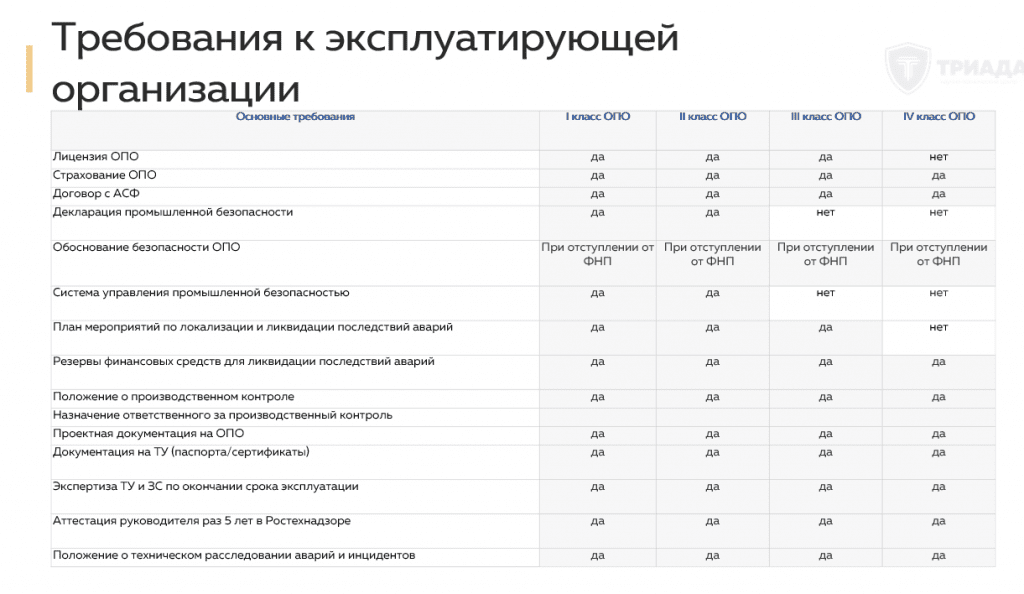Select IV класс 'да' for Резервы финансовых средств
The width and height of the screenshot is (1024, 594).
(938, 362)
